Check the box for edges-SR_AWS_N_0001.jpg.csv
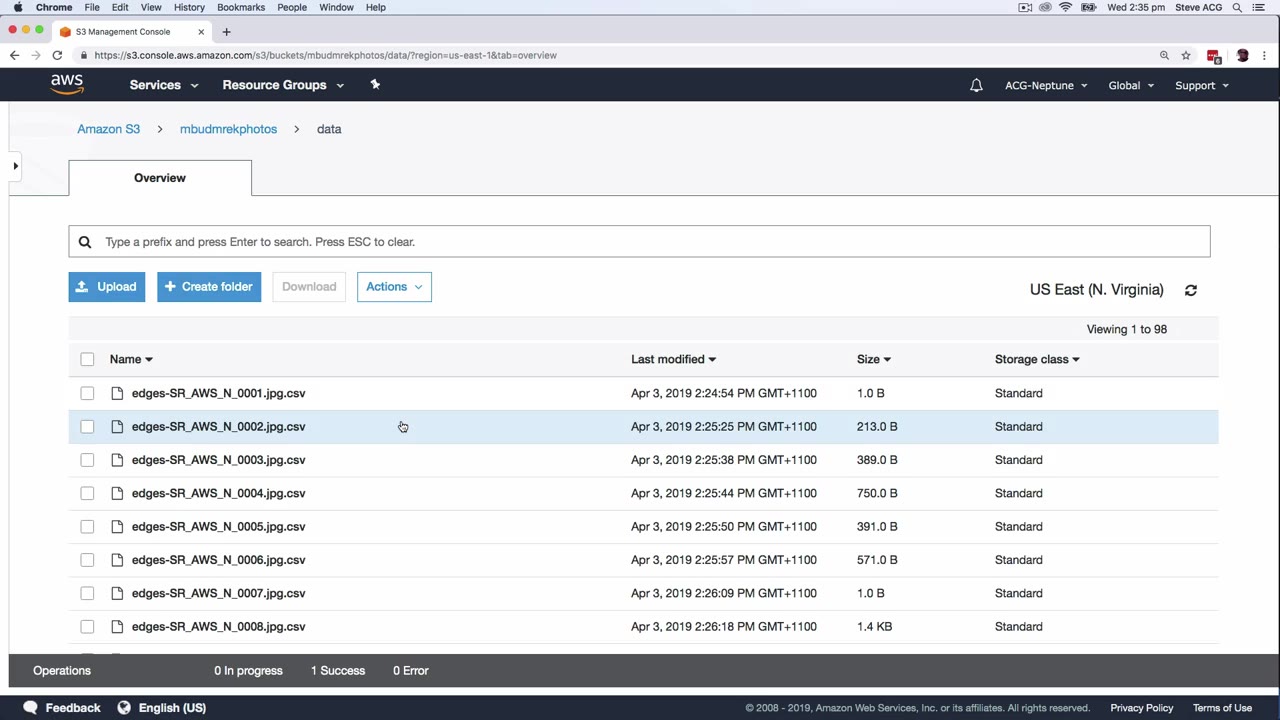 pyautogui.click(x=87, y=393)
